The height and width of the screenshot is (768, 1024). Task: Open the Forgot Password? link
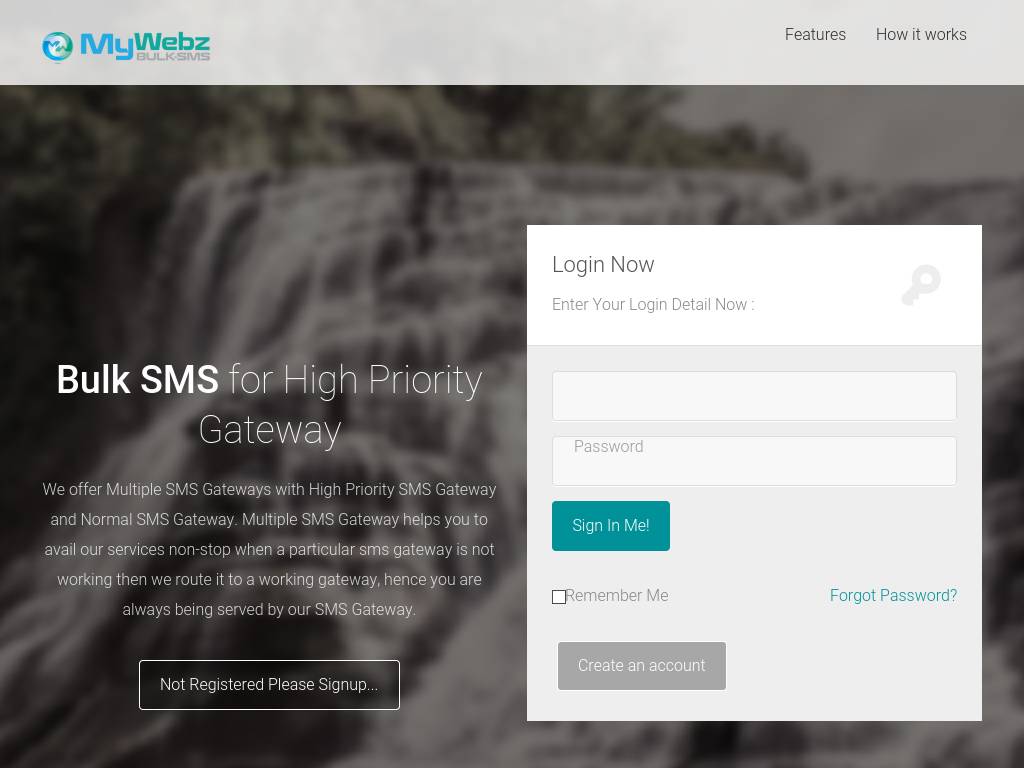coord(893,596)
